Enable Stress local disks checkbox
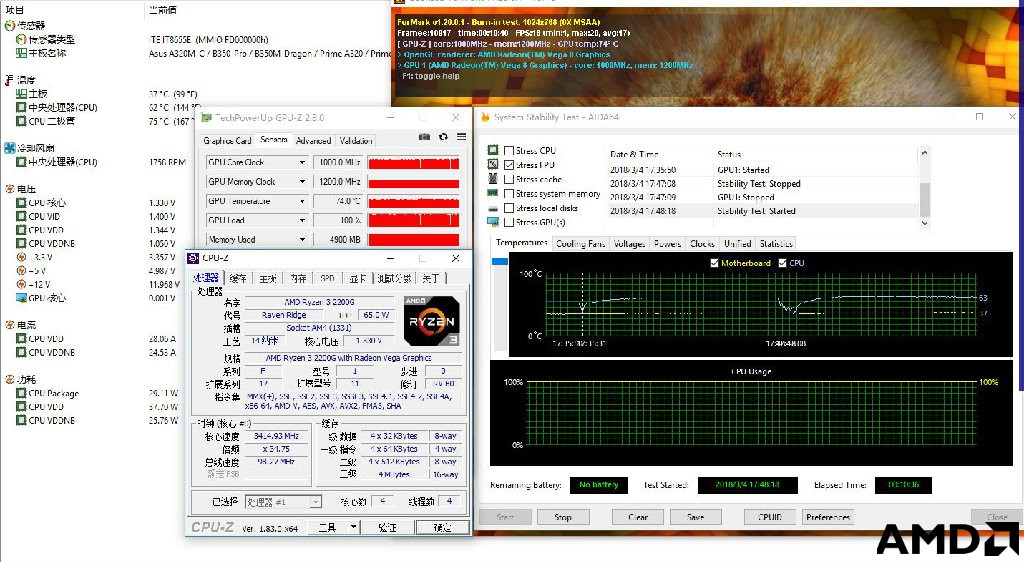1024x562 pixels. coord(509,208)
